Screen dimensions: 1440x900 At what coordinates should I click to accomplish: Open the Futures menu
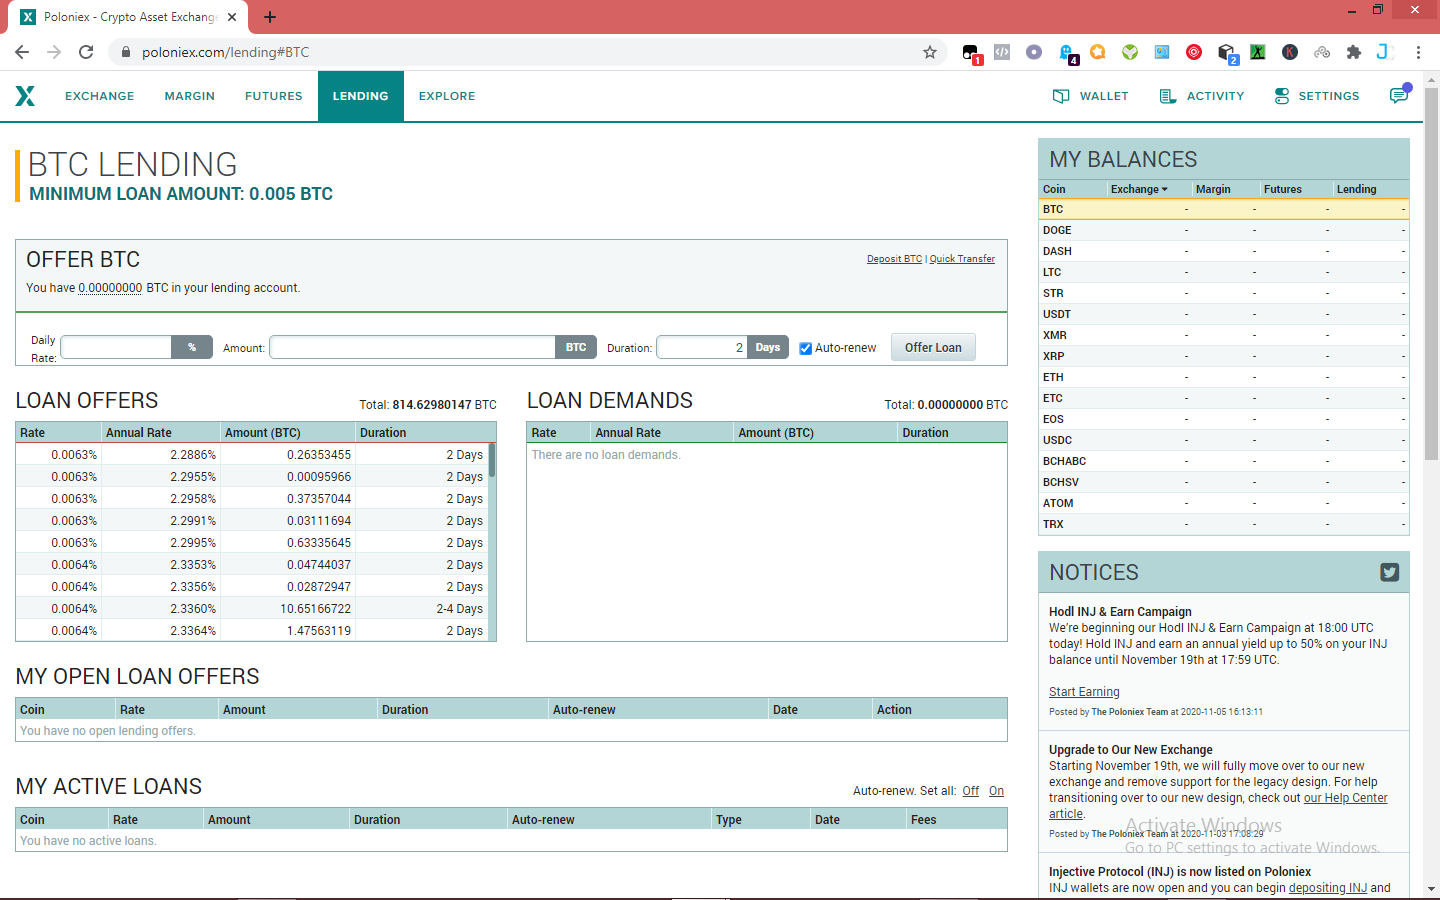pyautogui.click(x=274, y=96)
